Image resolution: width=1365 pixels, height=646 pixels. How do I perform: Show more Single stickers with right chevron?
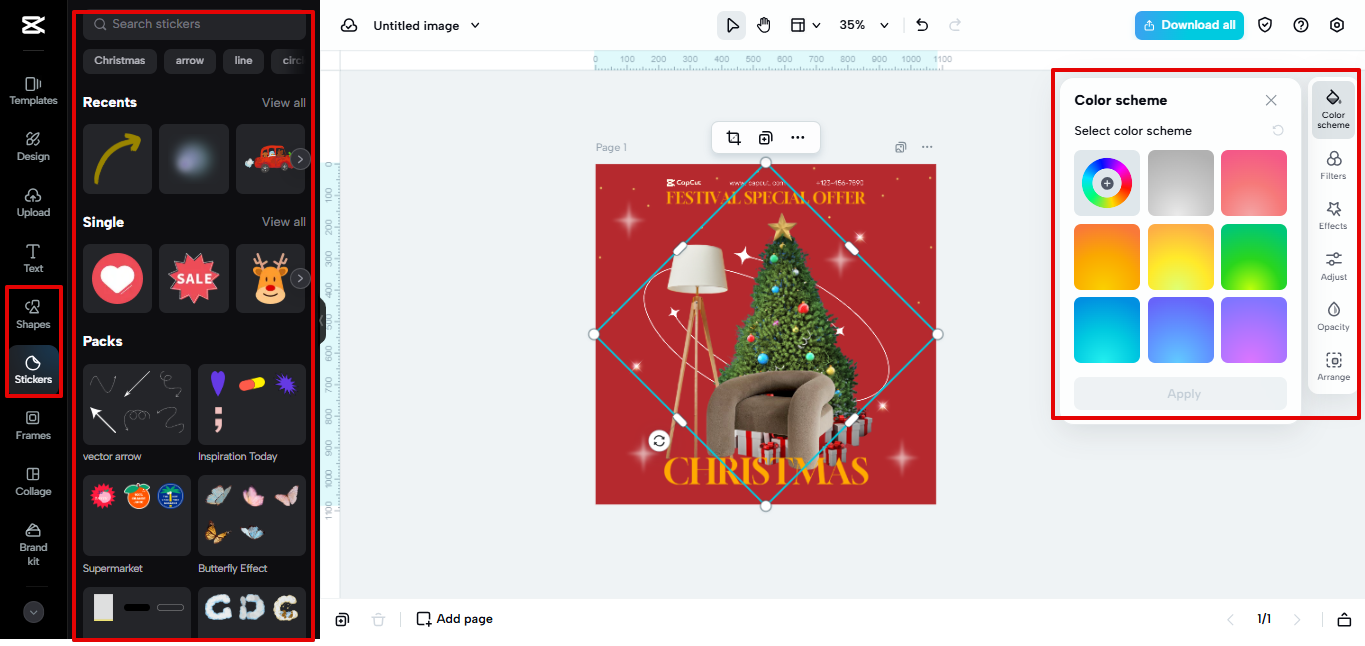(x=300, y=278)
